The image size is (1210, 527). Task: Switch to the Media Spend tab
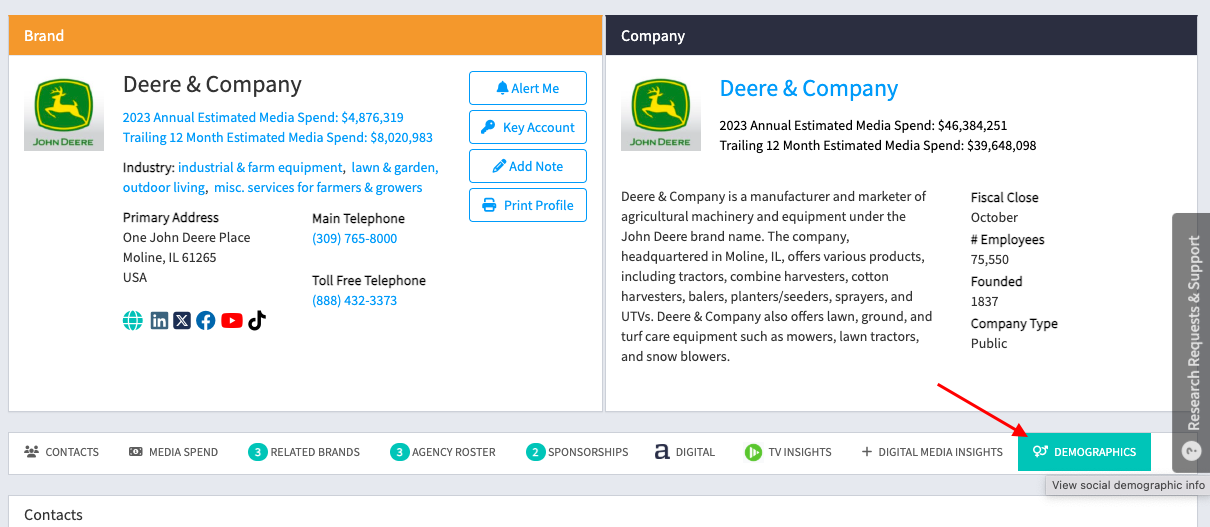tap(174, 452)
